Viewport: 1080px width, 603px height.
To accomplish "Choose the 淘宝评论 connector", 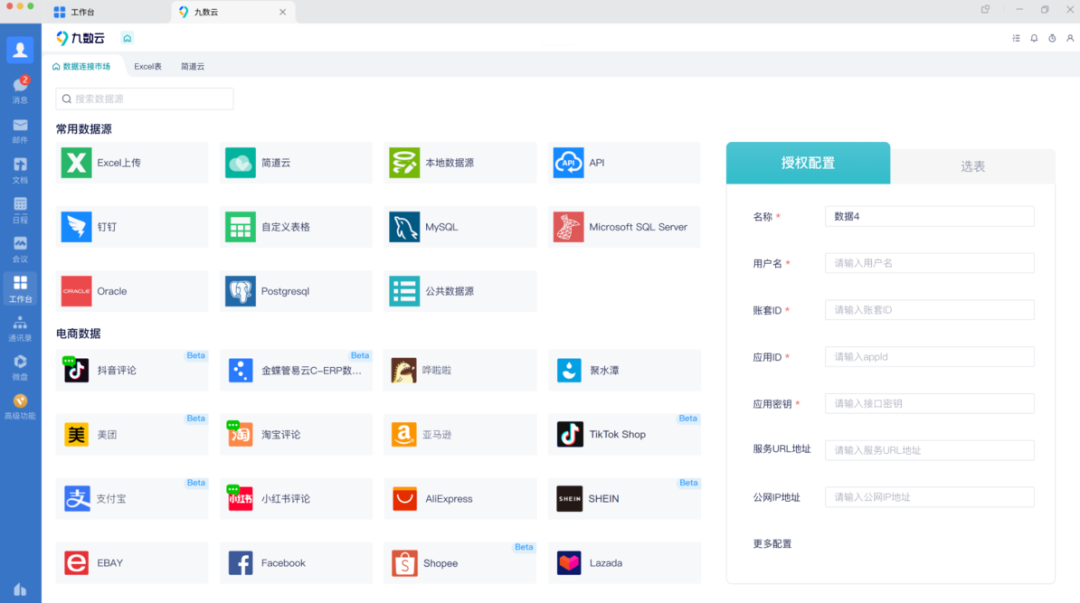I will point(296,434).
